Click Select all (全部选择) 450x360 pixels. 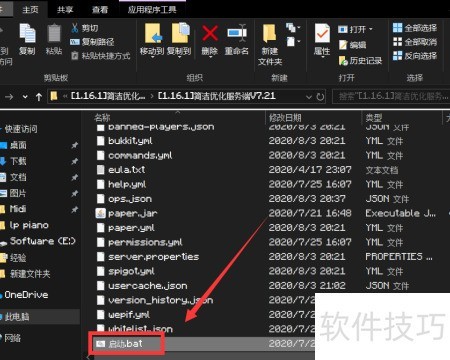tap(415, 28)
